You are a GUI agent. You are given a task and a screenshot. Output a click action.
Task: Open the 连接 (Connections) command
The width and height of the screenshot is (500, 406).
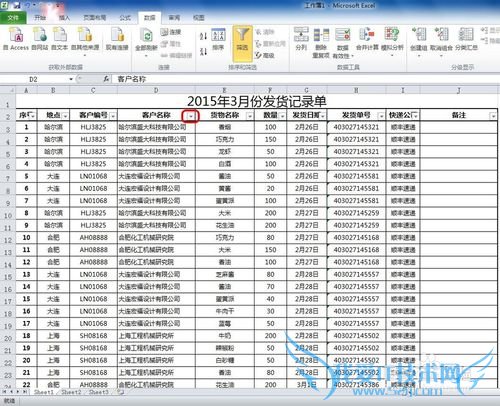point(171,32)
